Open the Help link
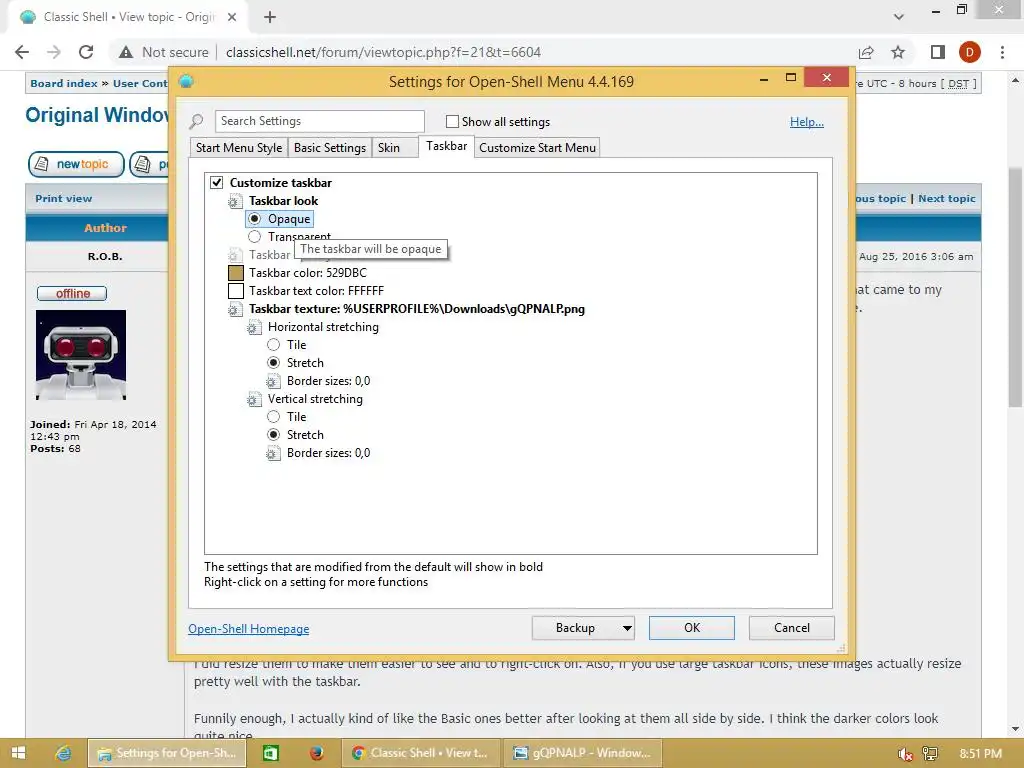The image size is (1024, 768). click(807, 122)
